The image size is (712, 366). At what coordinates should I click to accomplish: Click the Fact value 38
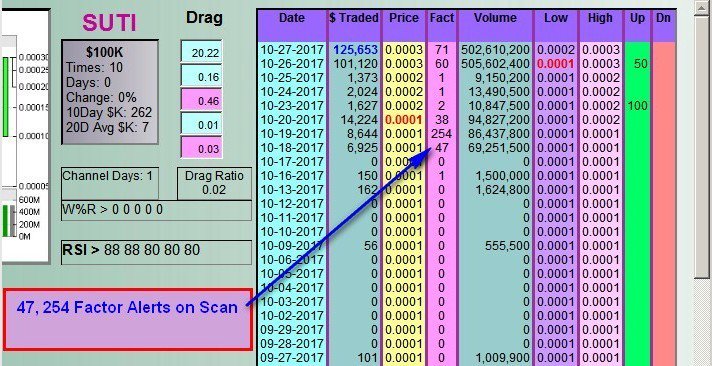(x=442, y=120)
